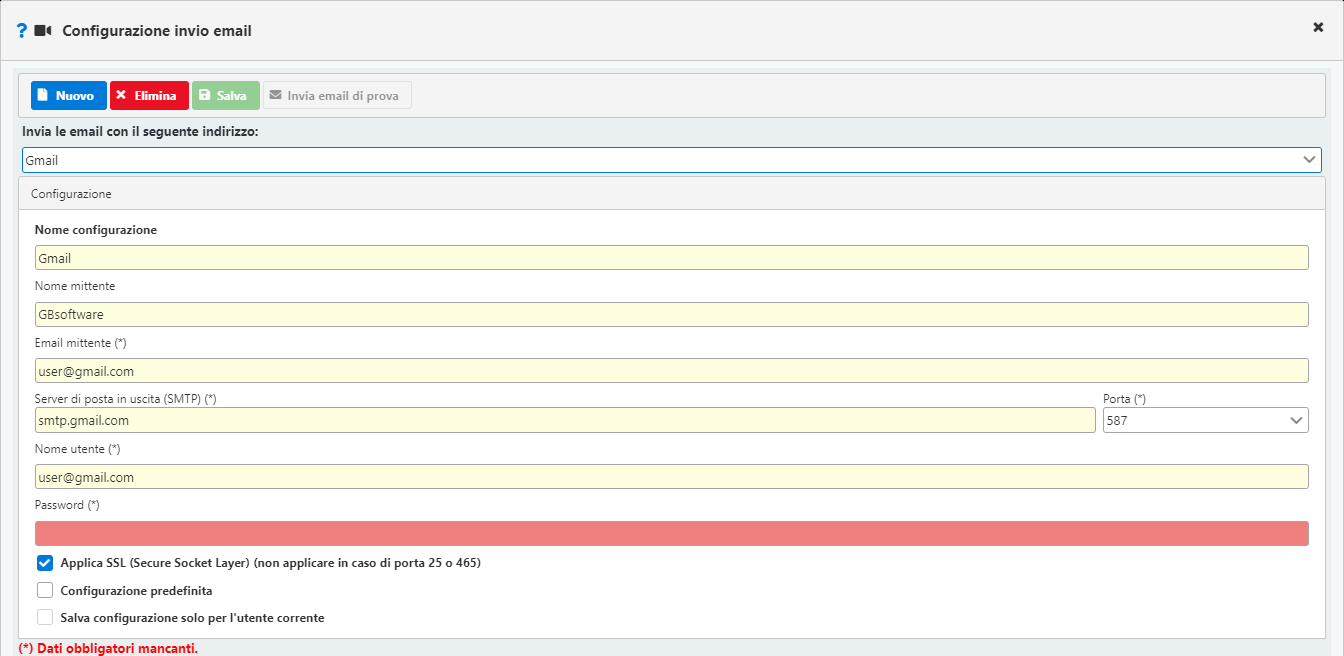Screen dimensions: 1344x656
Task: Click the 'Server di posta in uscita (SMTP)' label
Action: 125,399
